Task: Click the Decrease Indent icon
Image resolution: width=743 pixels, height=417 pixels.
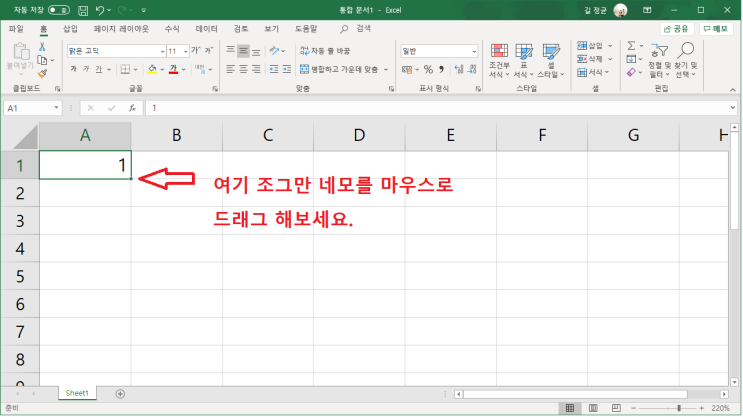Action: click(274, 69)
